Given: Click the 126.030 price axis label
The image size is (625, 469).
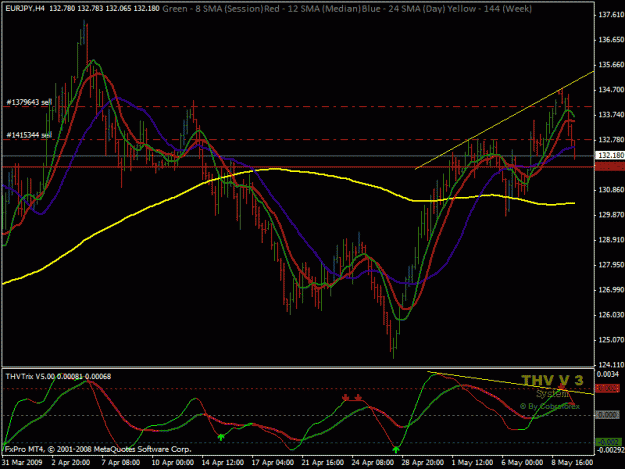Looking at the screenshot, I should tap(611, 315).
